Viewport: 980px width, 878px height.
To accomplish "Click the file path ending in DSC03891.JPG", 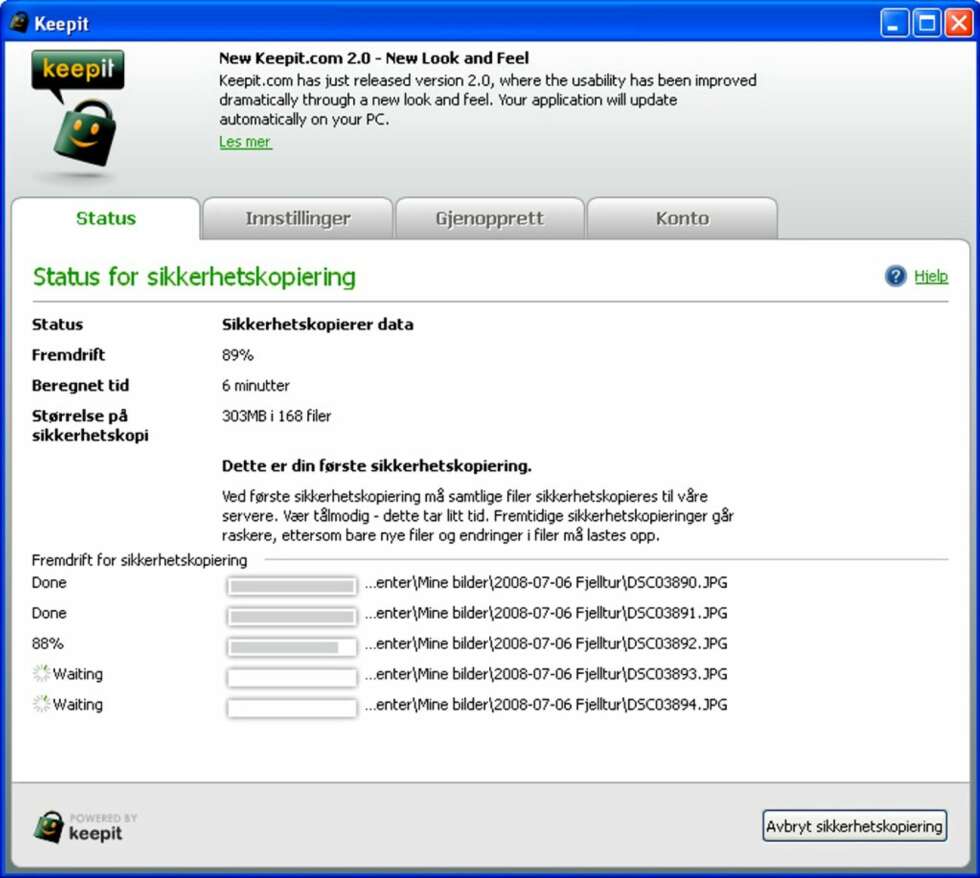I will (546, 613).
